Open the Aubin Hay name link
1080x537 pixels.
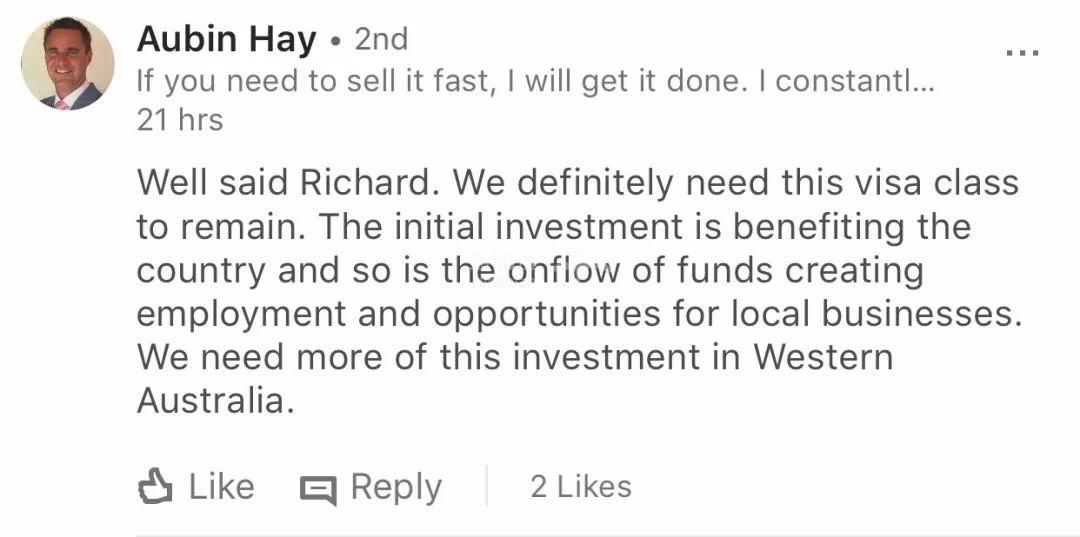coord(226,39)
